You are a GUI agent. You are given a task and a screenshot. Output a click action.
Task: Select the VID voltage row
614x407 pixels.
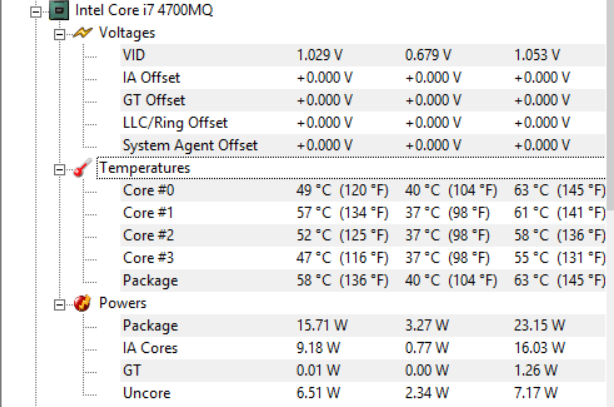(133, 54)
